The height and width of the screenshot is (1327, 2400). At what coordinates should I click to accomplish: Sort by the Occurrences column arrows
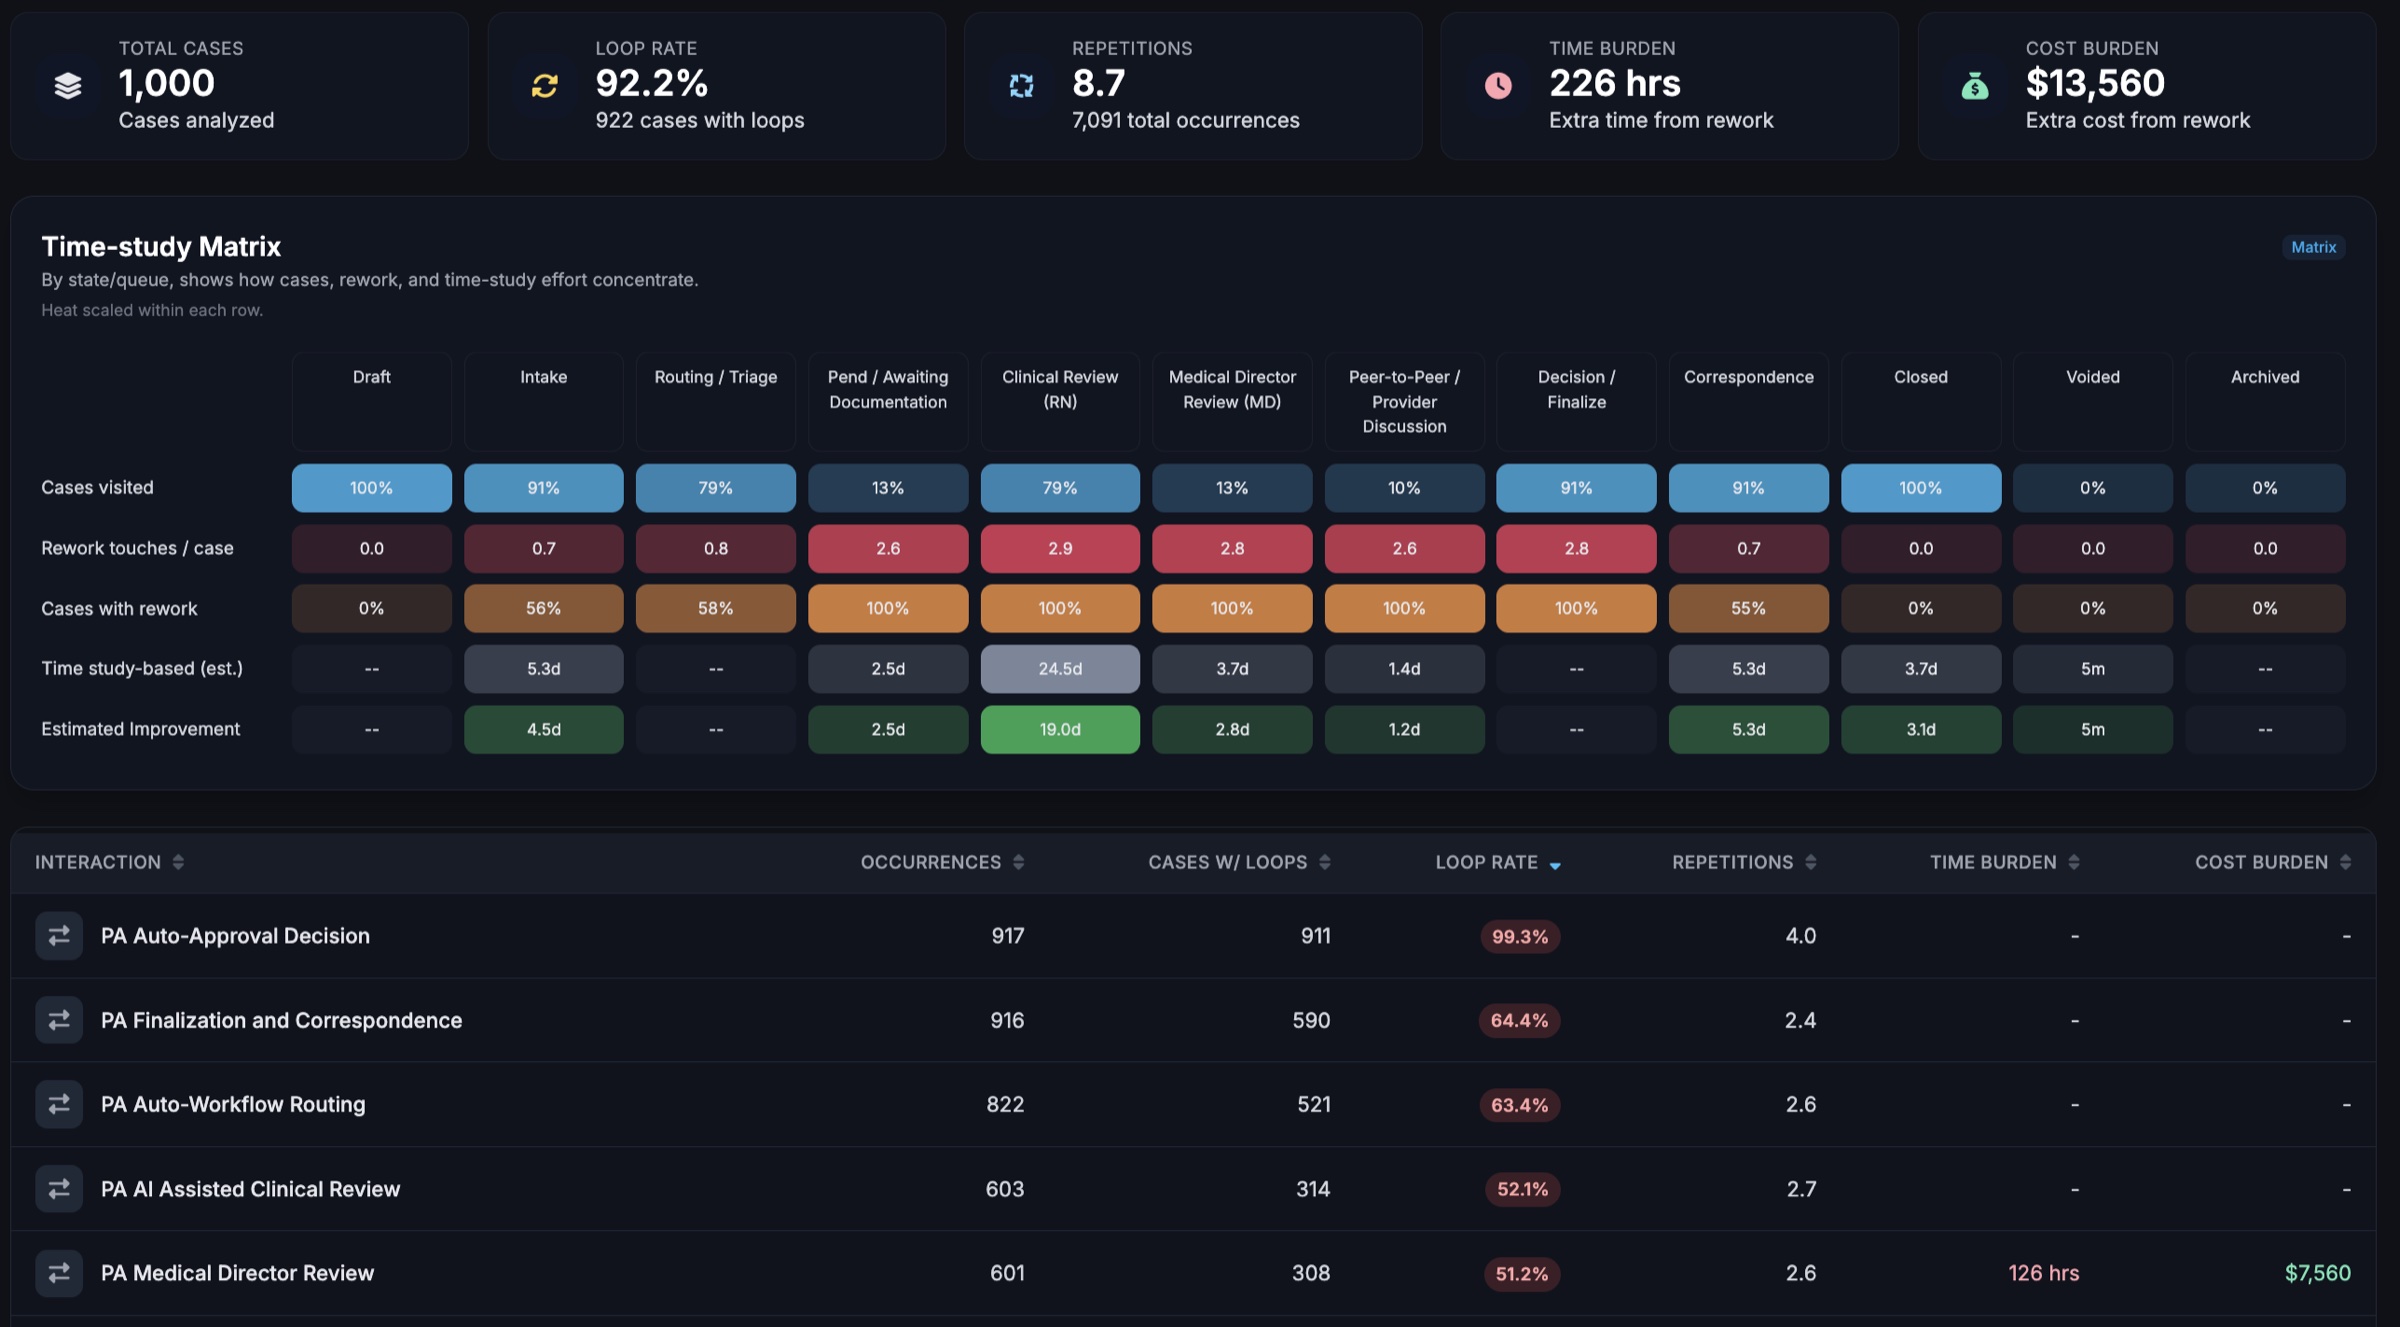pos(1018,862)
